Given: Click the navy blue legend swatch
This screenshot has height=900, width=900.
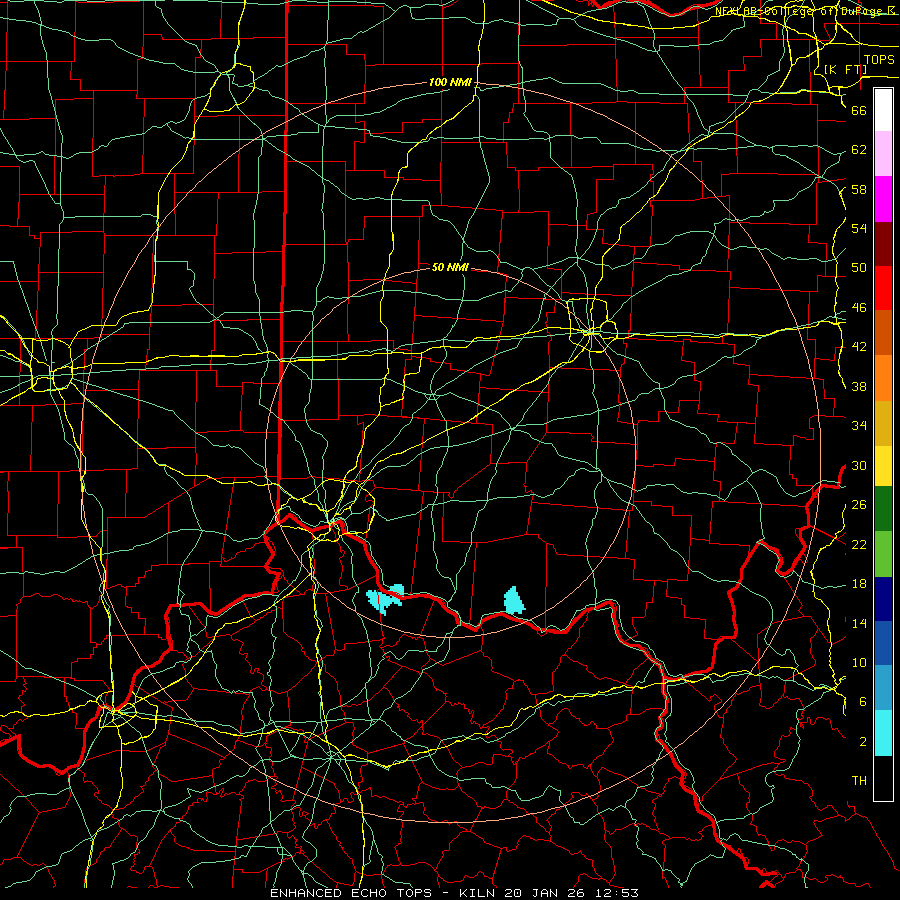Looking at the screenshot, I should (x=883, y=599).
